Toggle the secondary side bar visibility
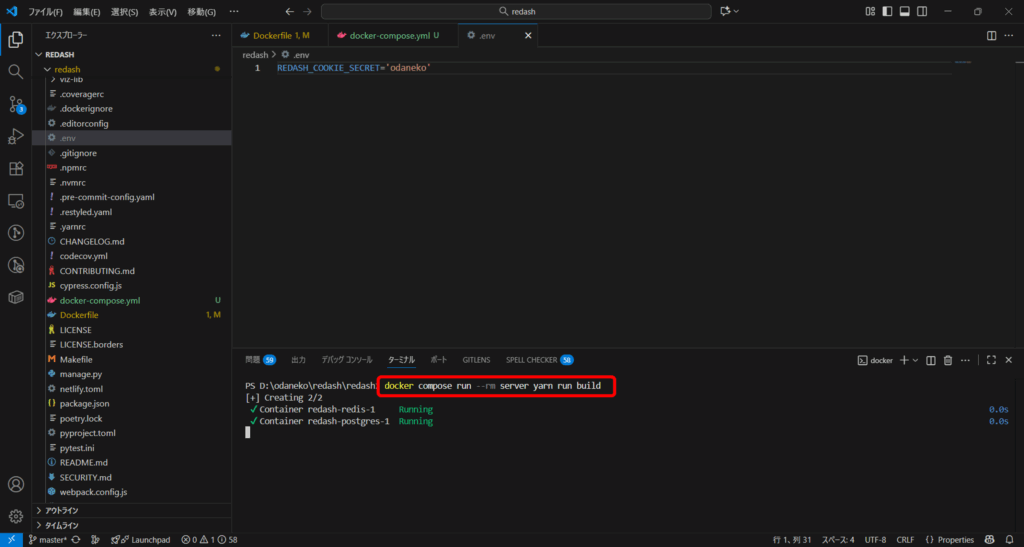 point(921,11)
